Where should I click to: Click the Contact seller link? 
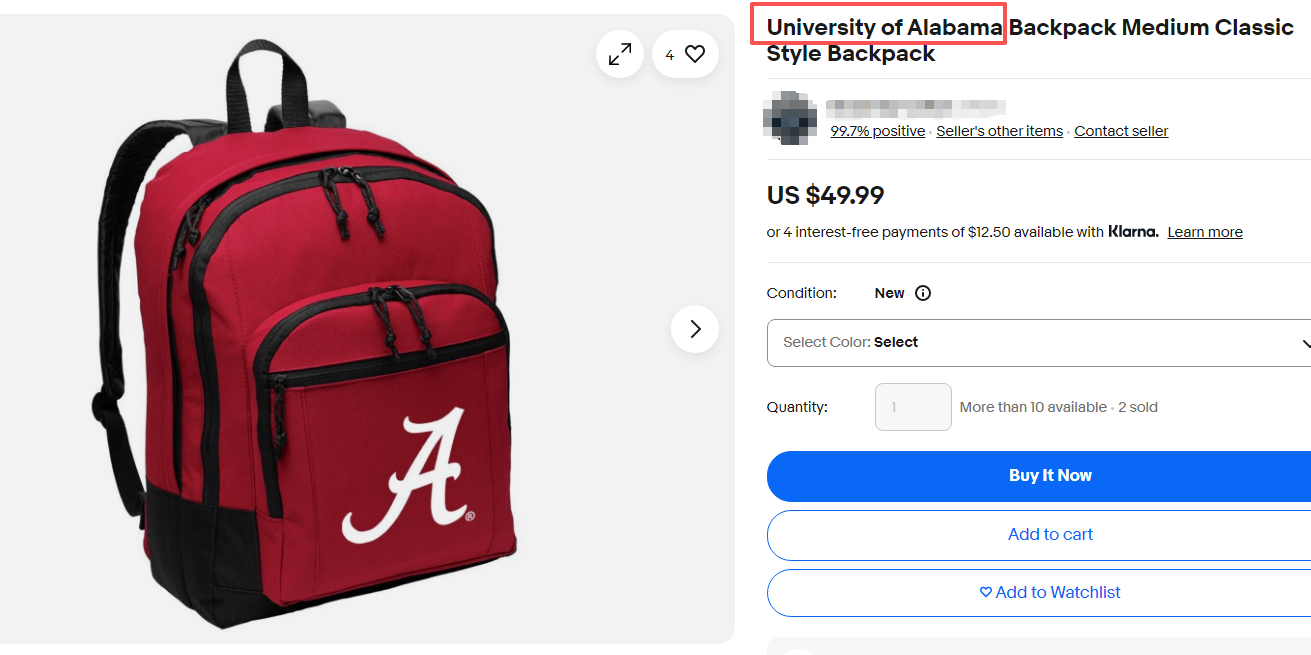tap(1121, 131)
